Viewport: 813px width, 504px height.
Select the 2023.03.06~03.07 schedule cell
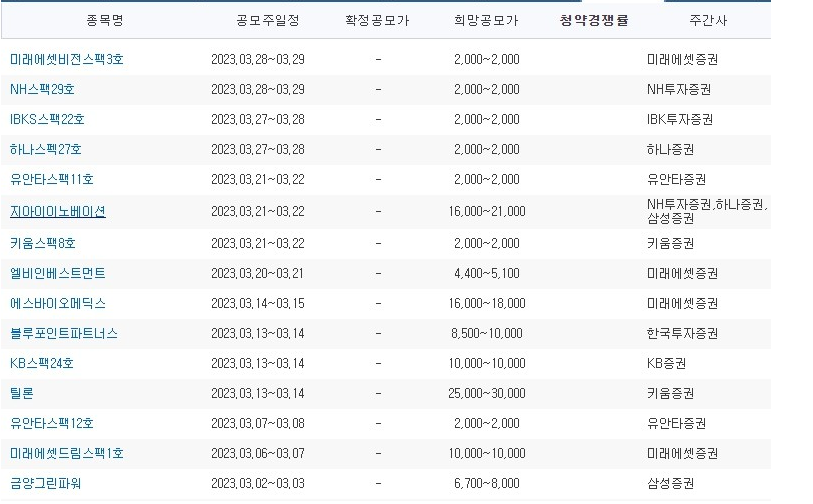[x=258, y=454]
